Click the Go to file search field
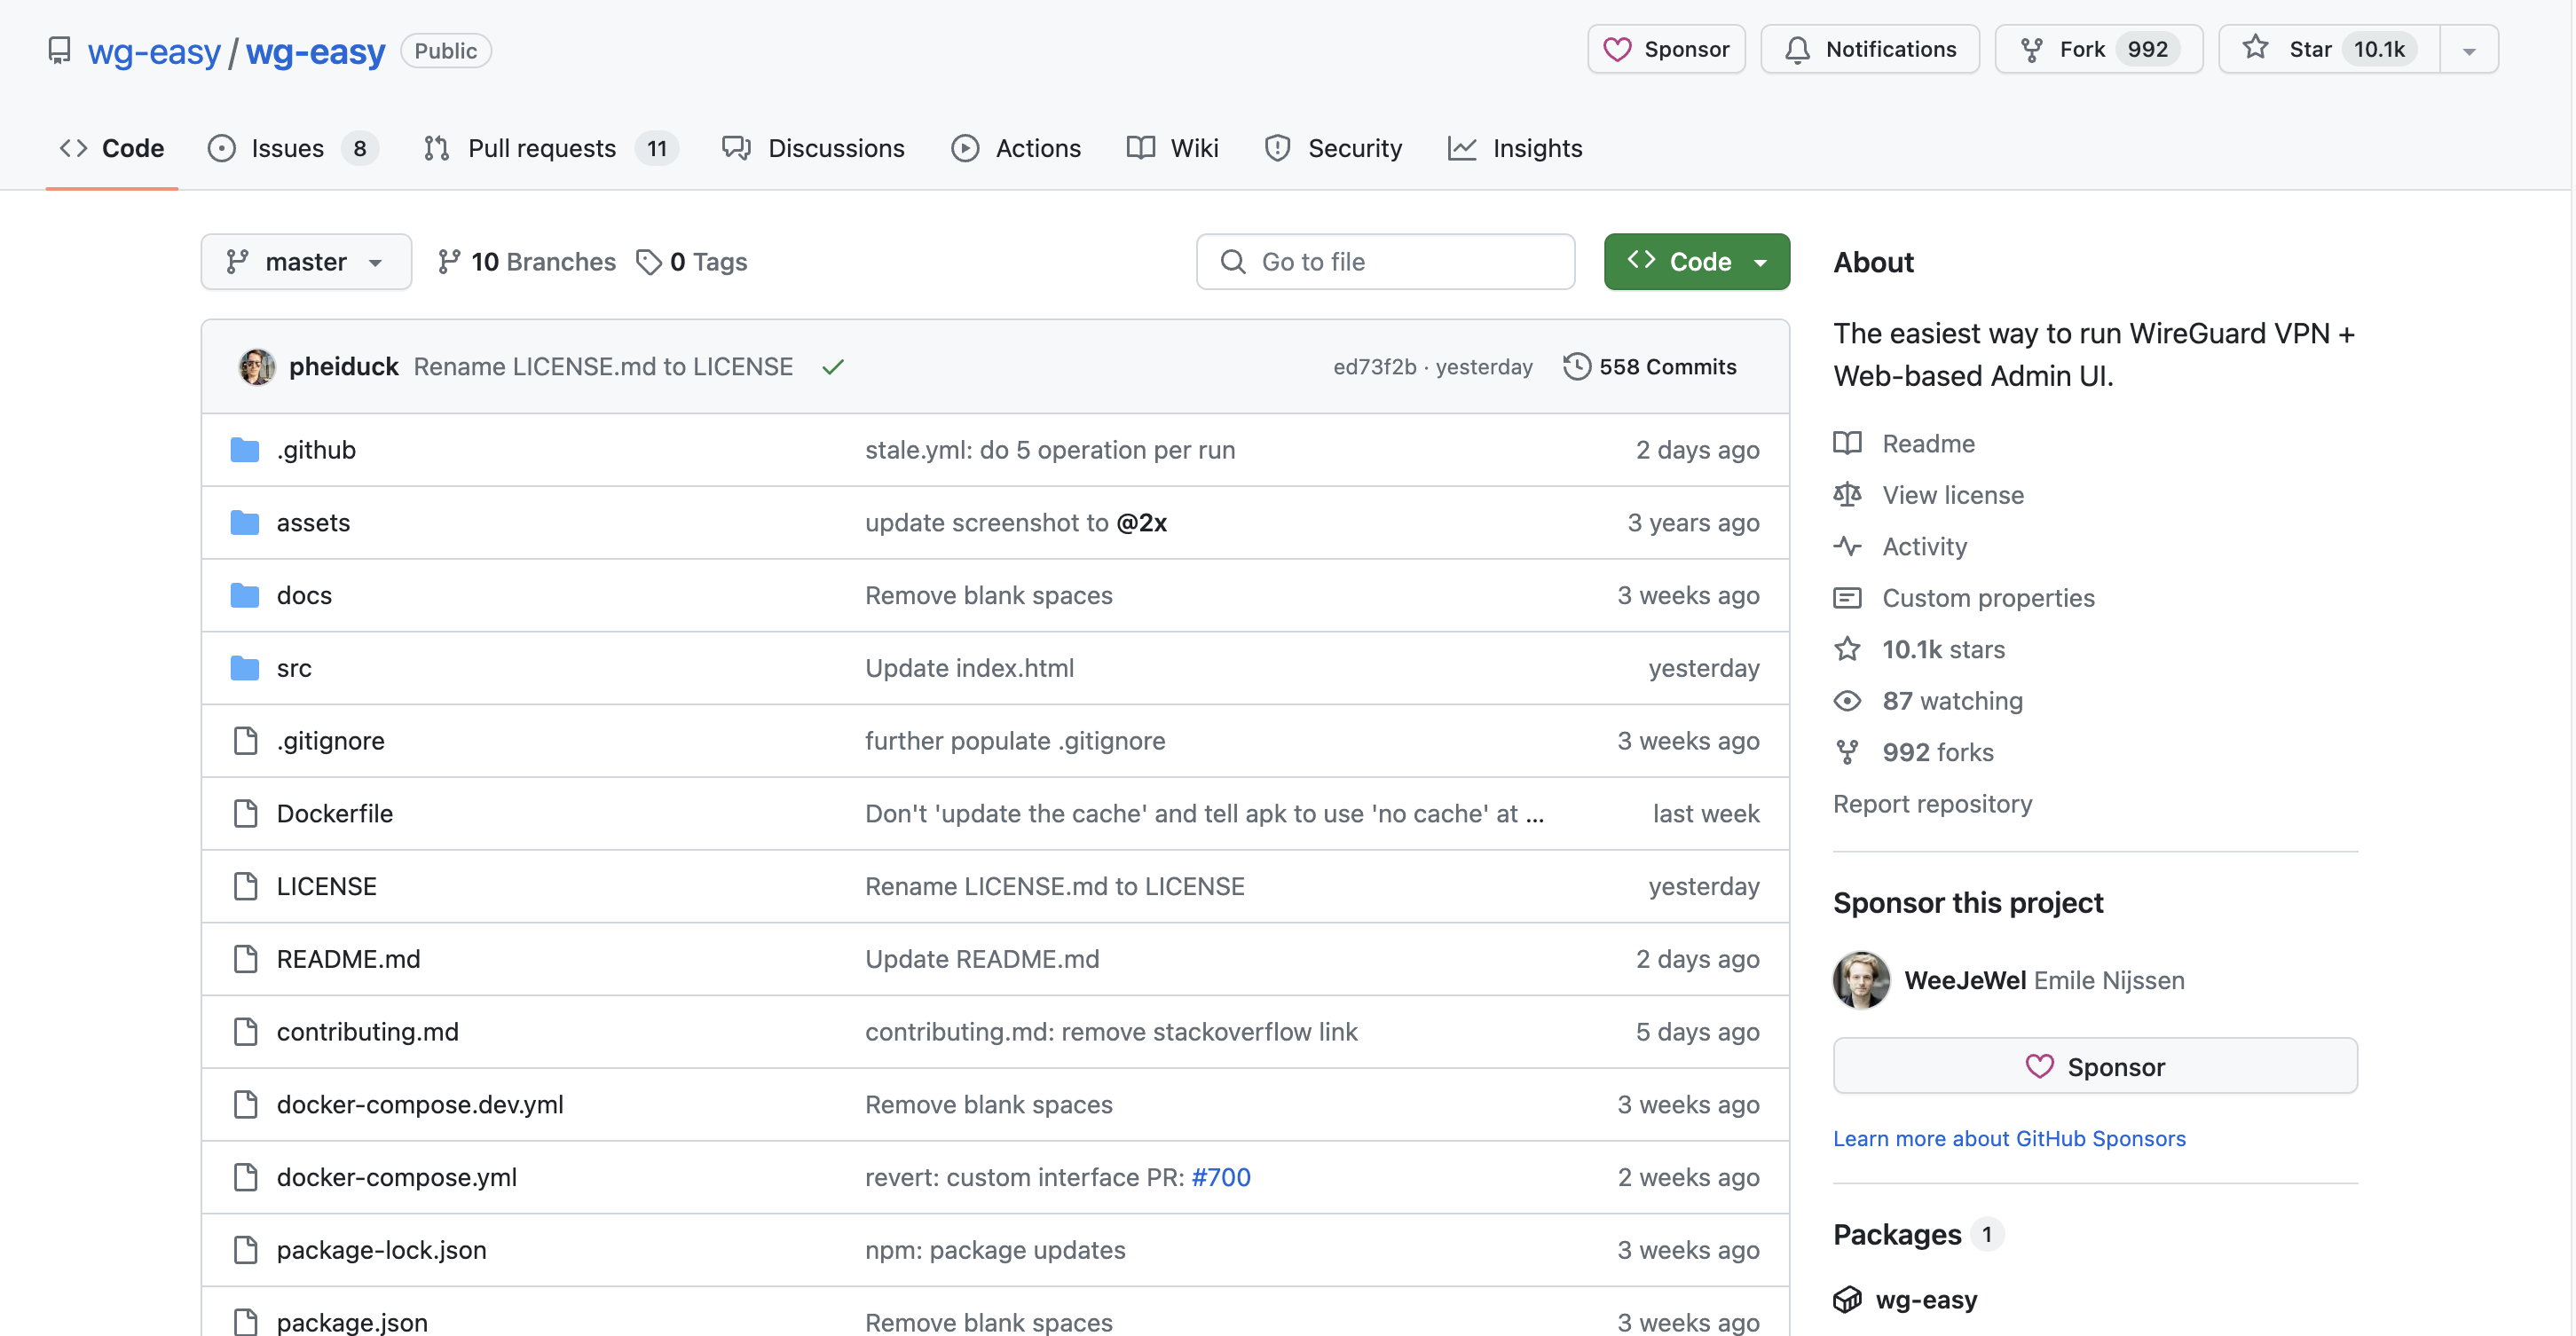 click(1385, 262)
